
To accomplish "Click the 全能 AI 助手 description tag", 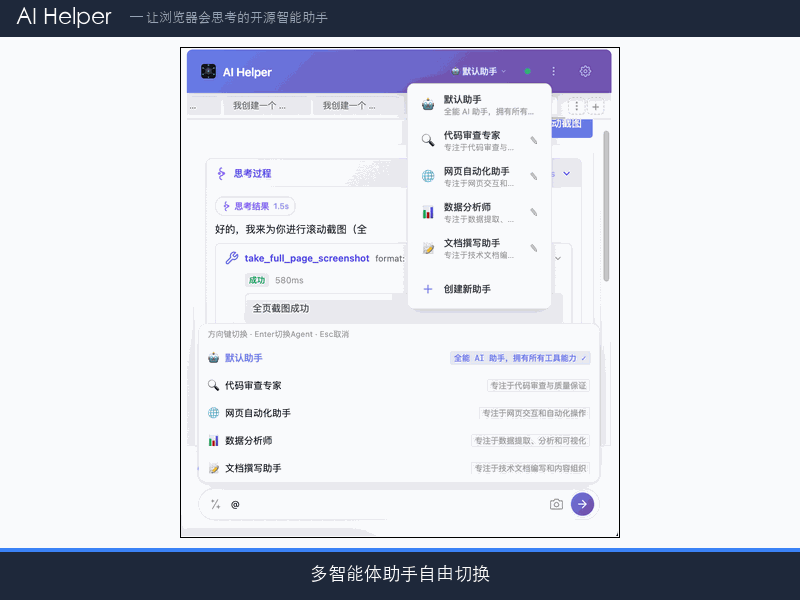I will 520,358.
